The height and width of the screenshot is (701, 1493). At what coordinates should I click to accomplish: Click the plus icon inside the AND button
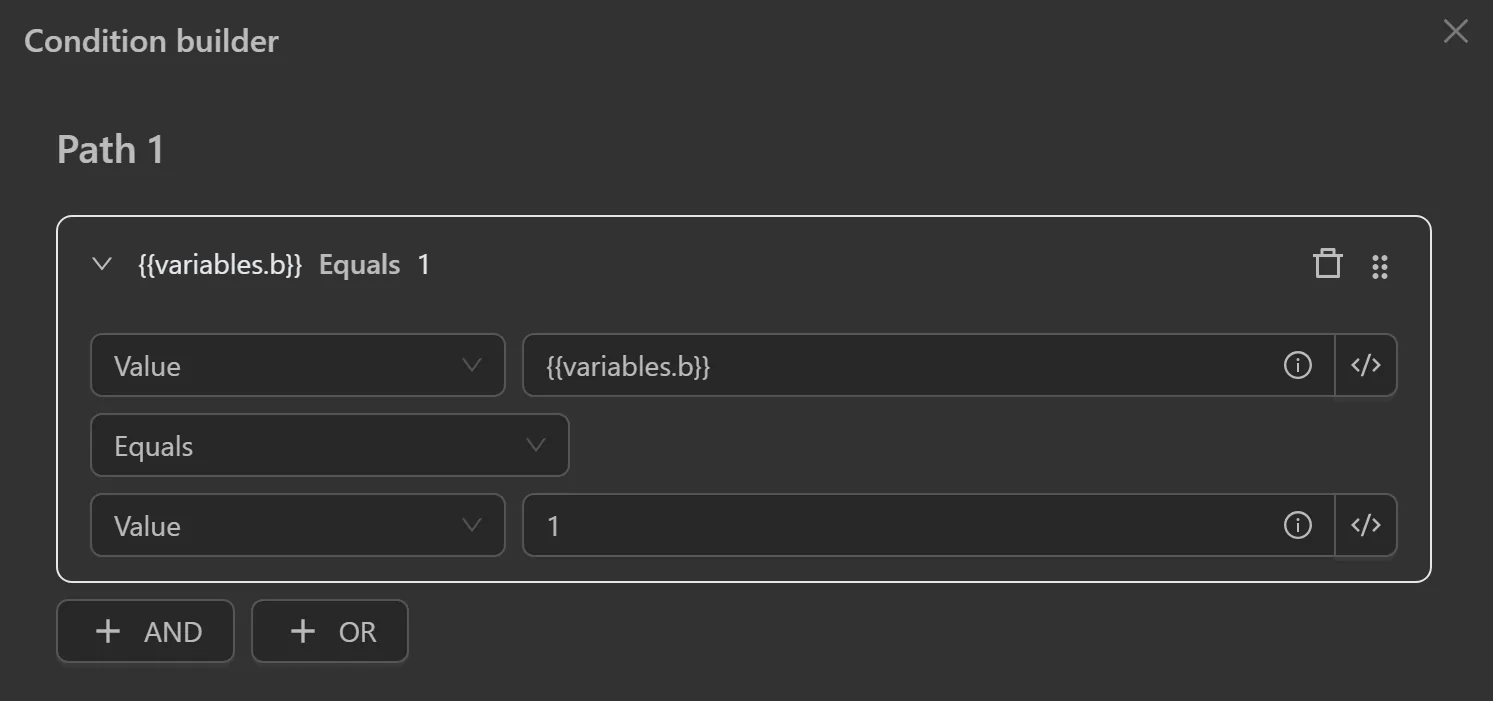click(x=107, y=631)
